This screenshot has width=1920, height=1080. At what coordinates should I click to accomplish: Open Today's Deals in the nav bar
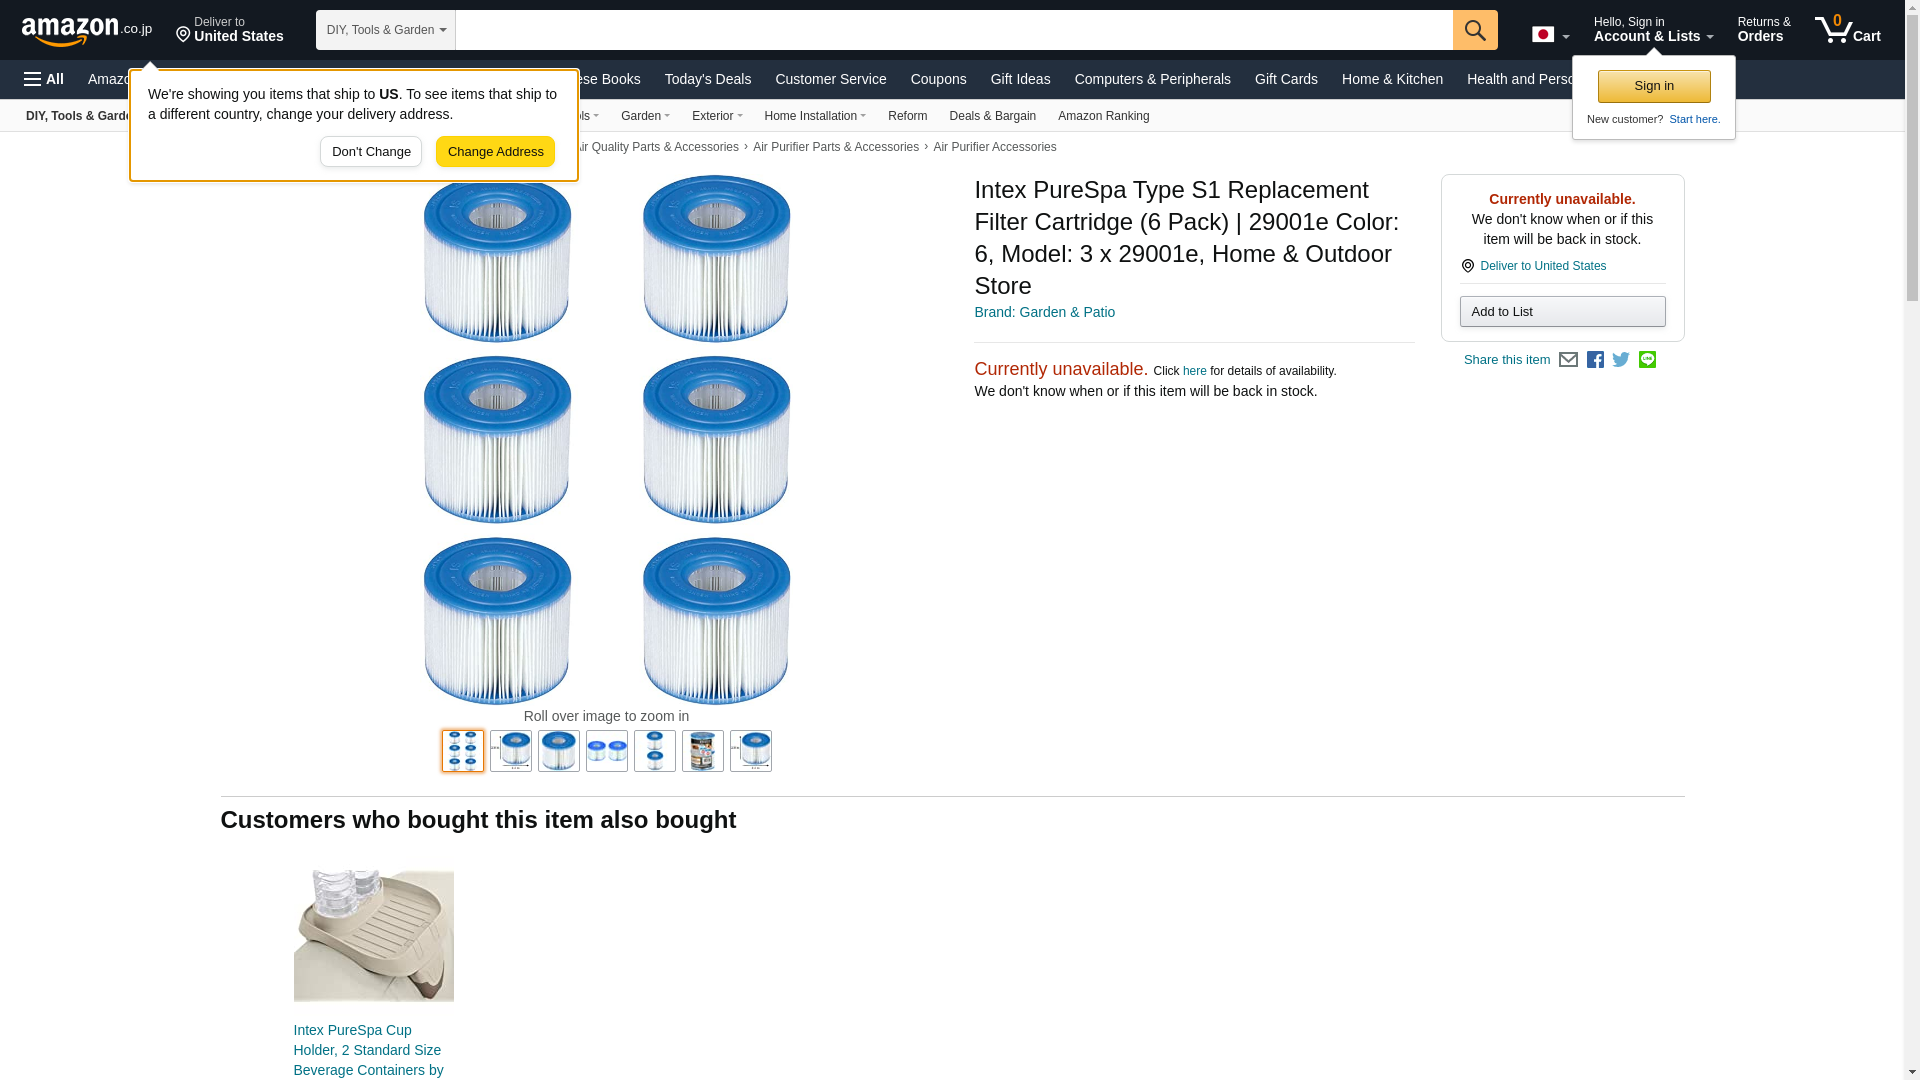point(708,79)
